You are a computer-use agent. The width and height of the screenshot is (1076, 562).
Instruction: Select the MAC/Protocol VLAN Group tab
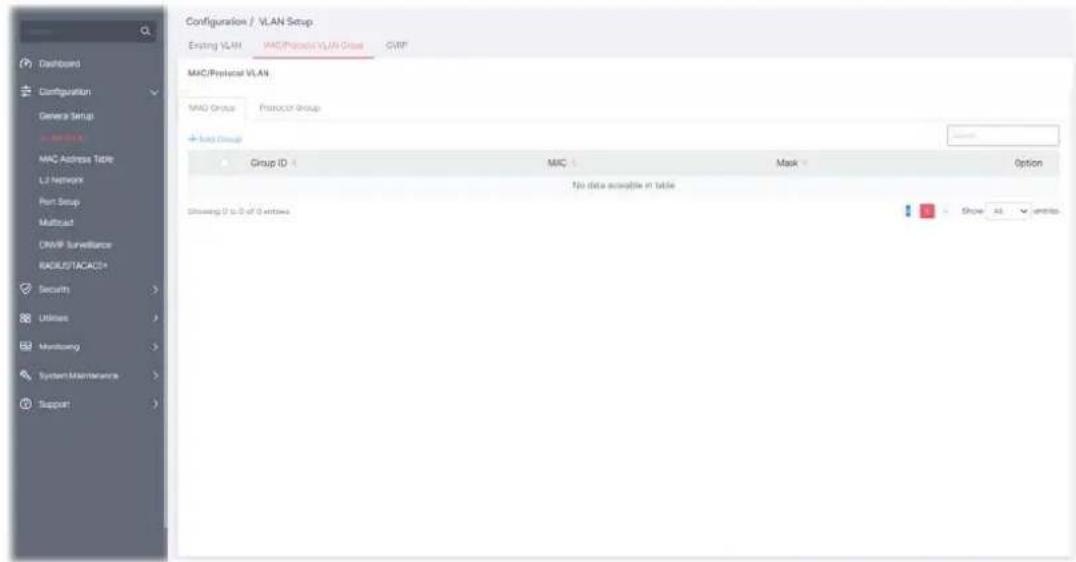(314, 45)
